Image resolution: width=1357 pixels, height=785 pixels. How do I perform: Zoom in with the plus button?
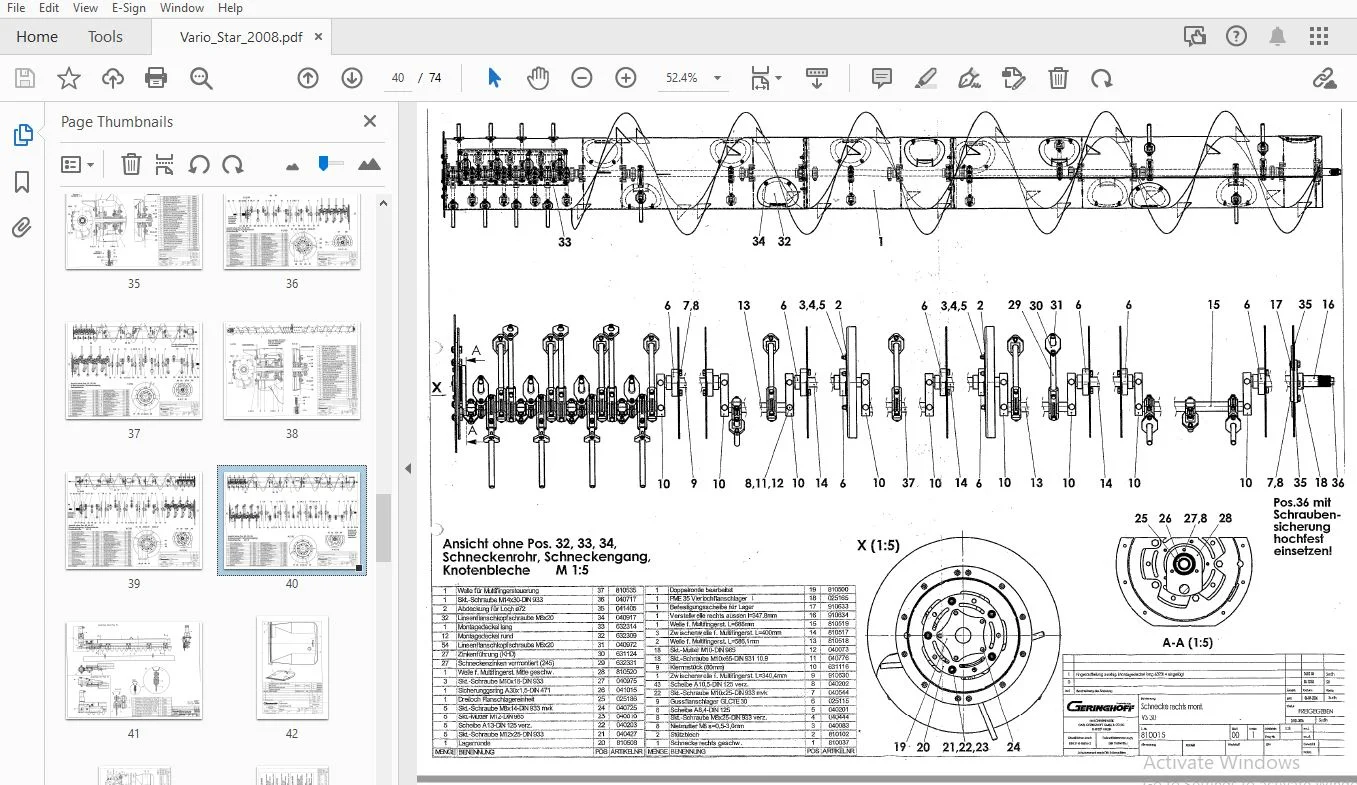pyautogui.click(x=626, y=78)
